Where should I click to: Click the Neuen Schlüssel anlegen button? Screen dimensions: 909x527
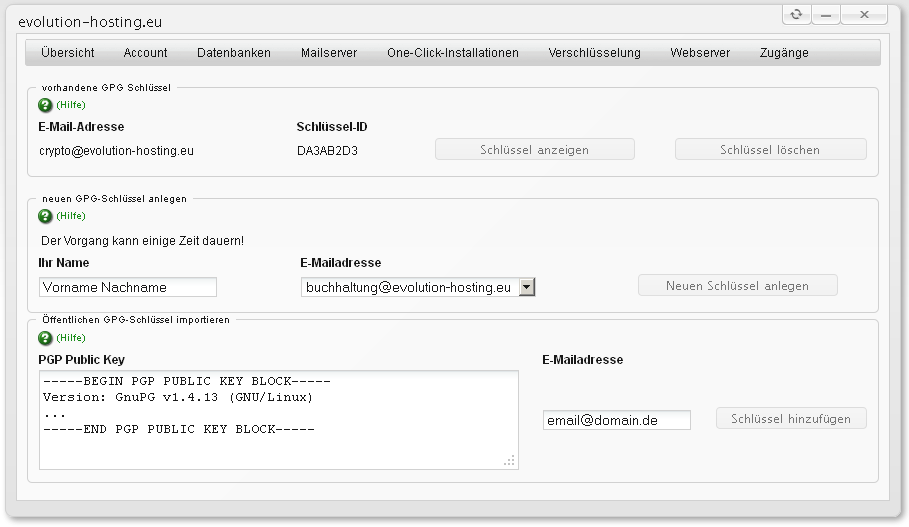coord(737,286)
